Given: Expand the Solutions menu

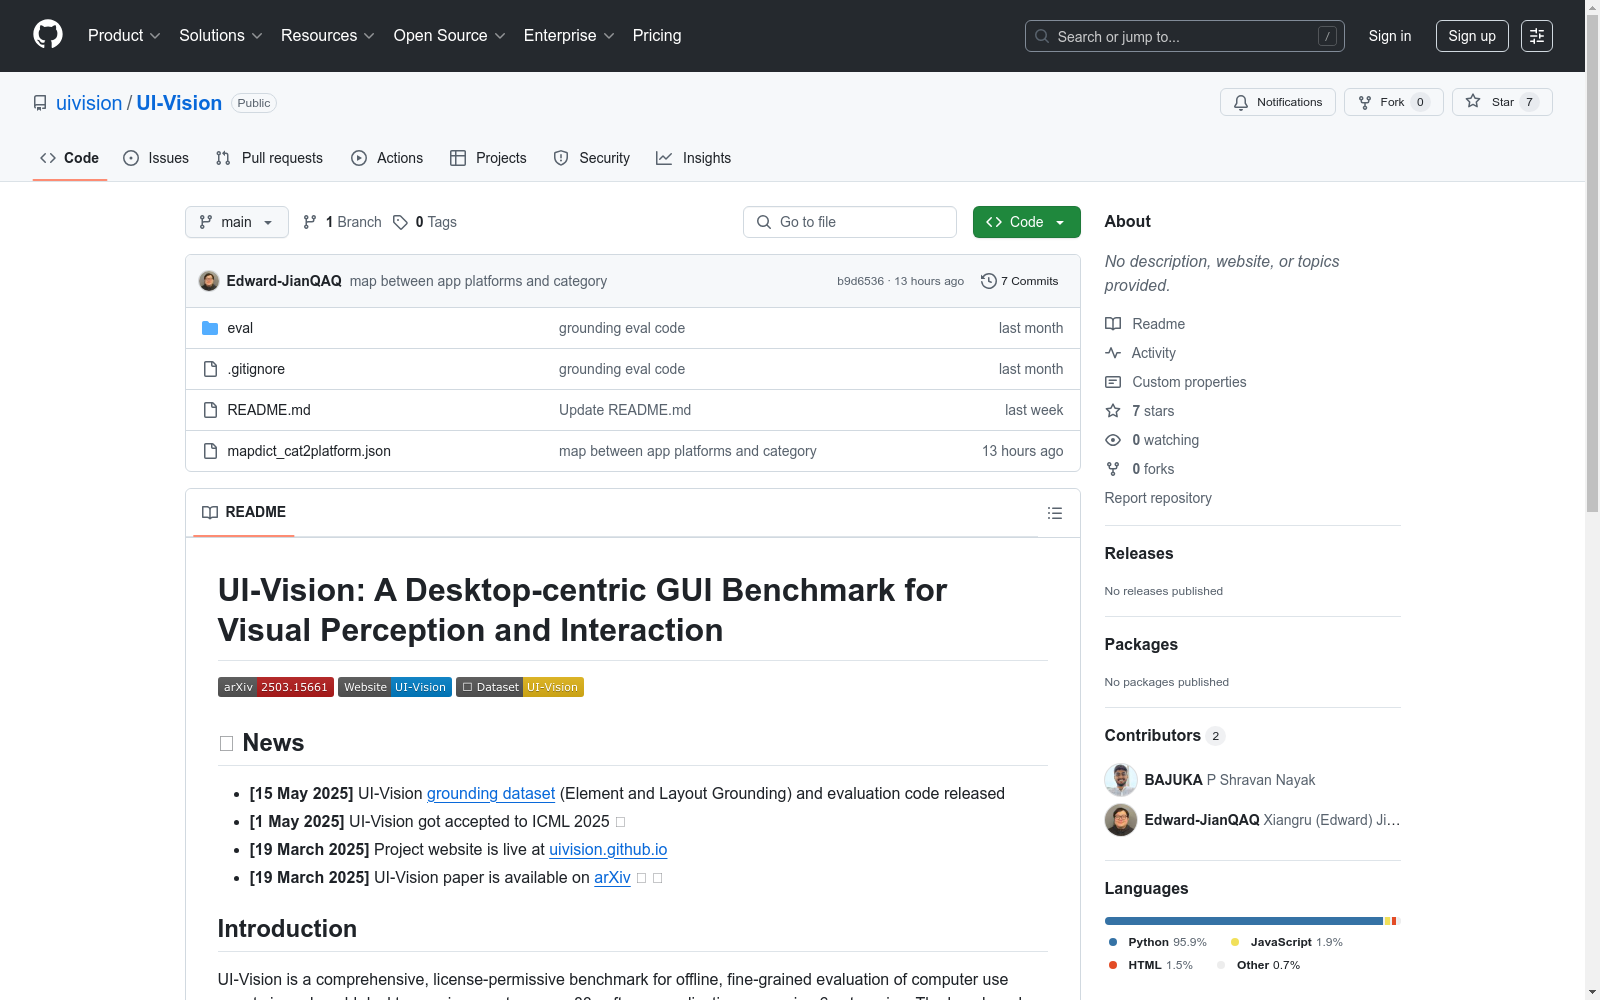Looking at the screenshot, I should (220, 36).
